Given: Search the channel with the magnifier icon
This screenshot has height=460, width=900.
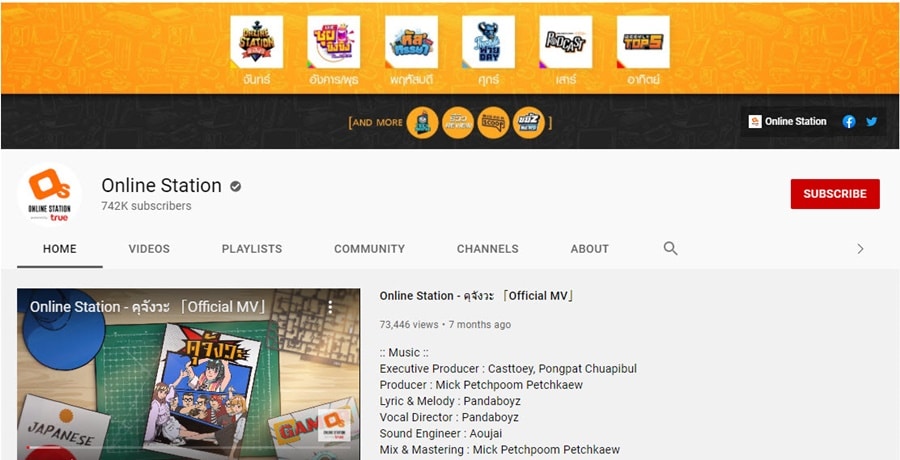Looking at the screenshot, I should (x=670, y=248).
